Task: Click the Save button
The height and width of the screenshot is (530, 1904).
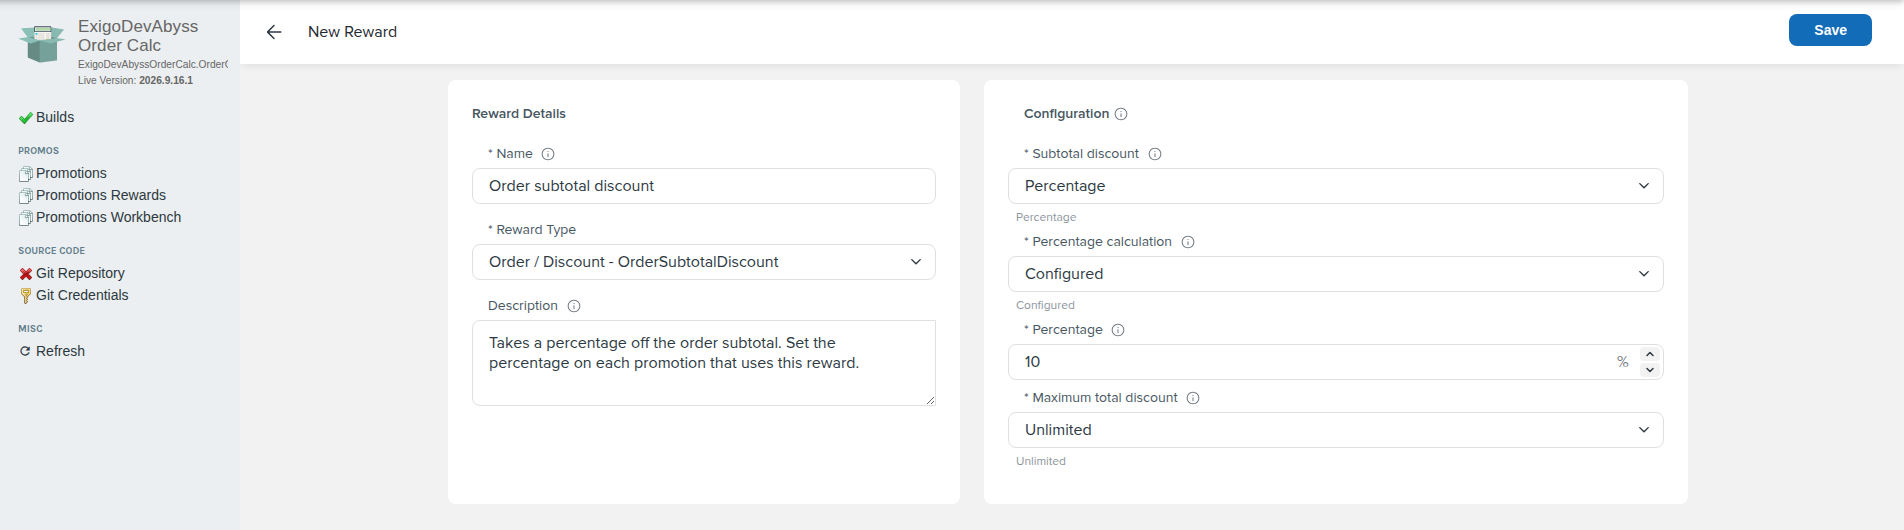Action: click(1830, 30)
